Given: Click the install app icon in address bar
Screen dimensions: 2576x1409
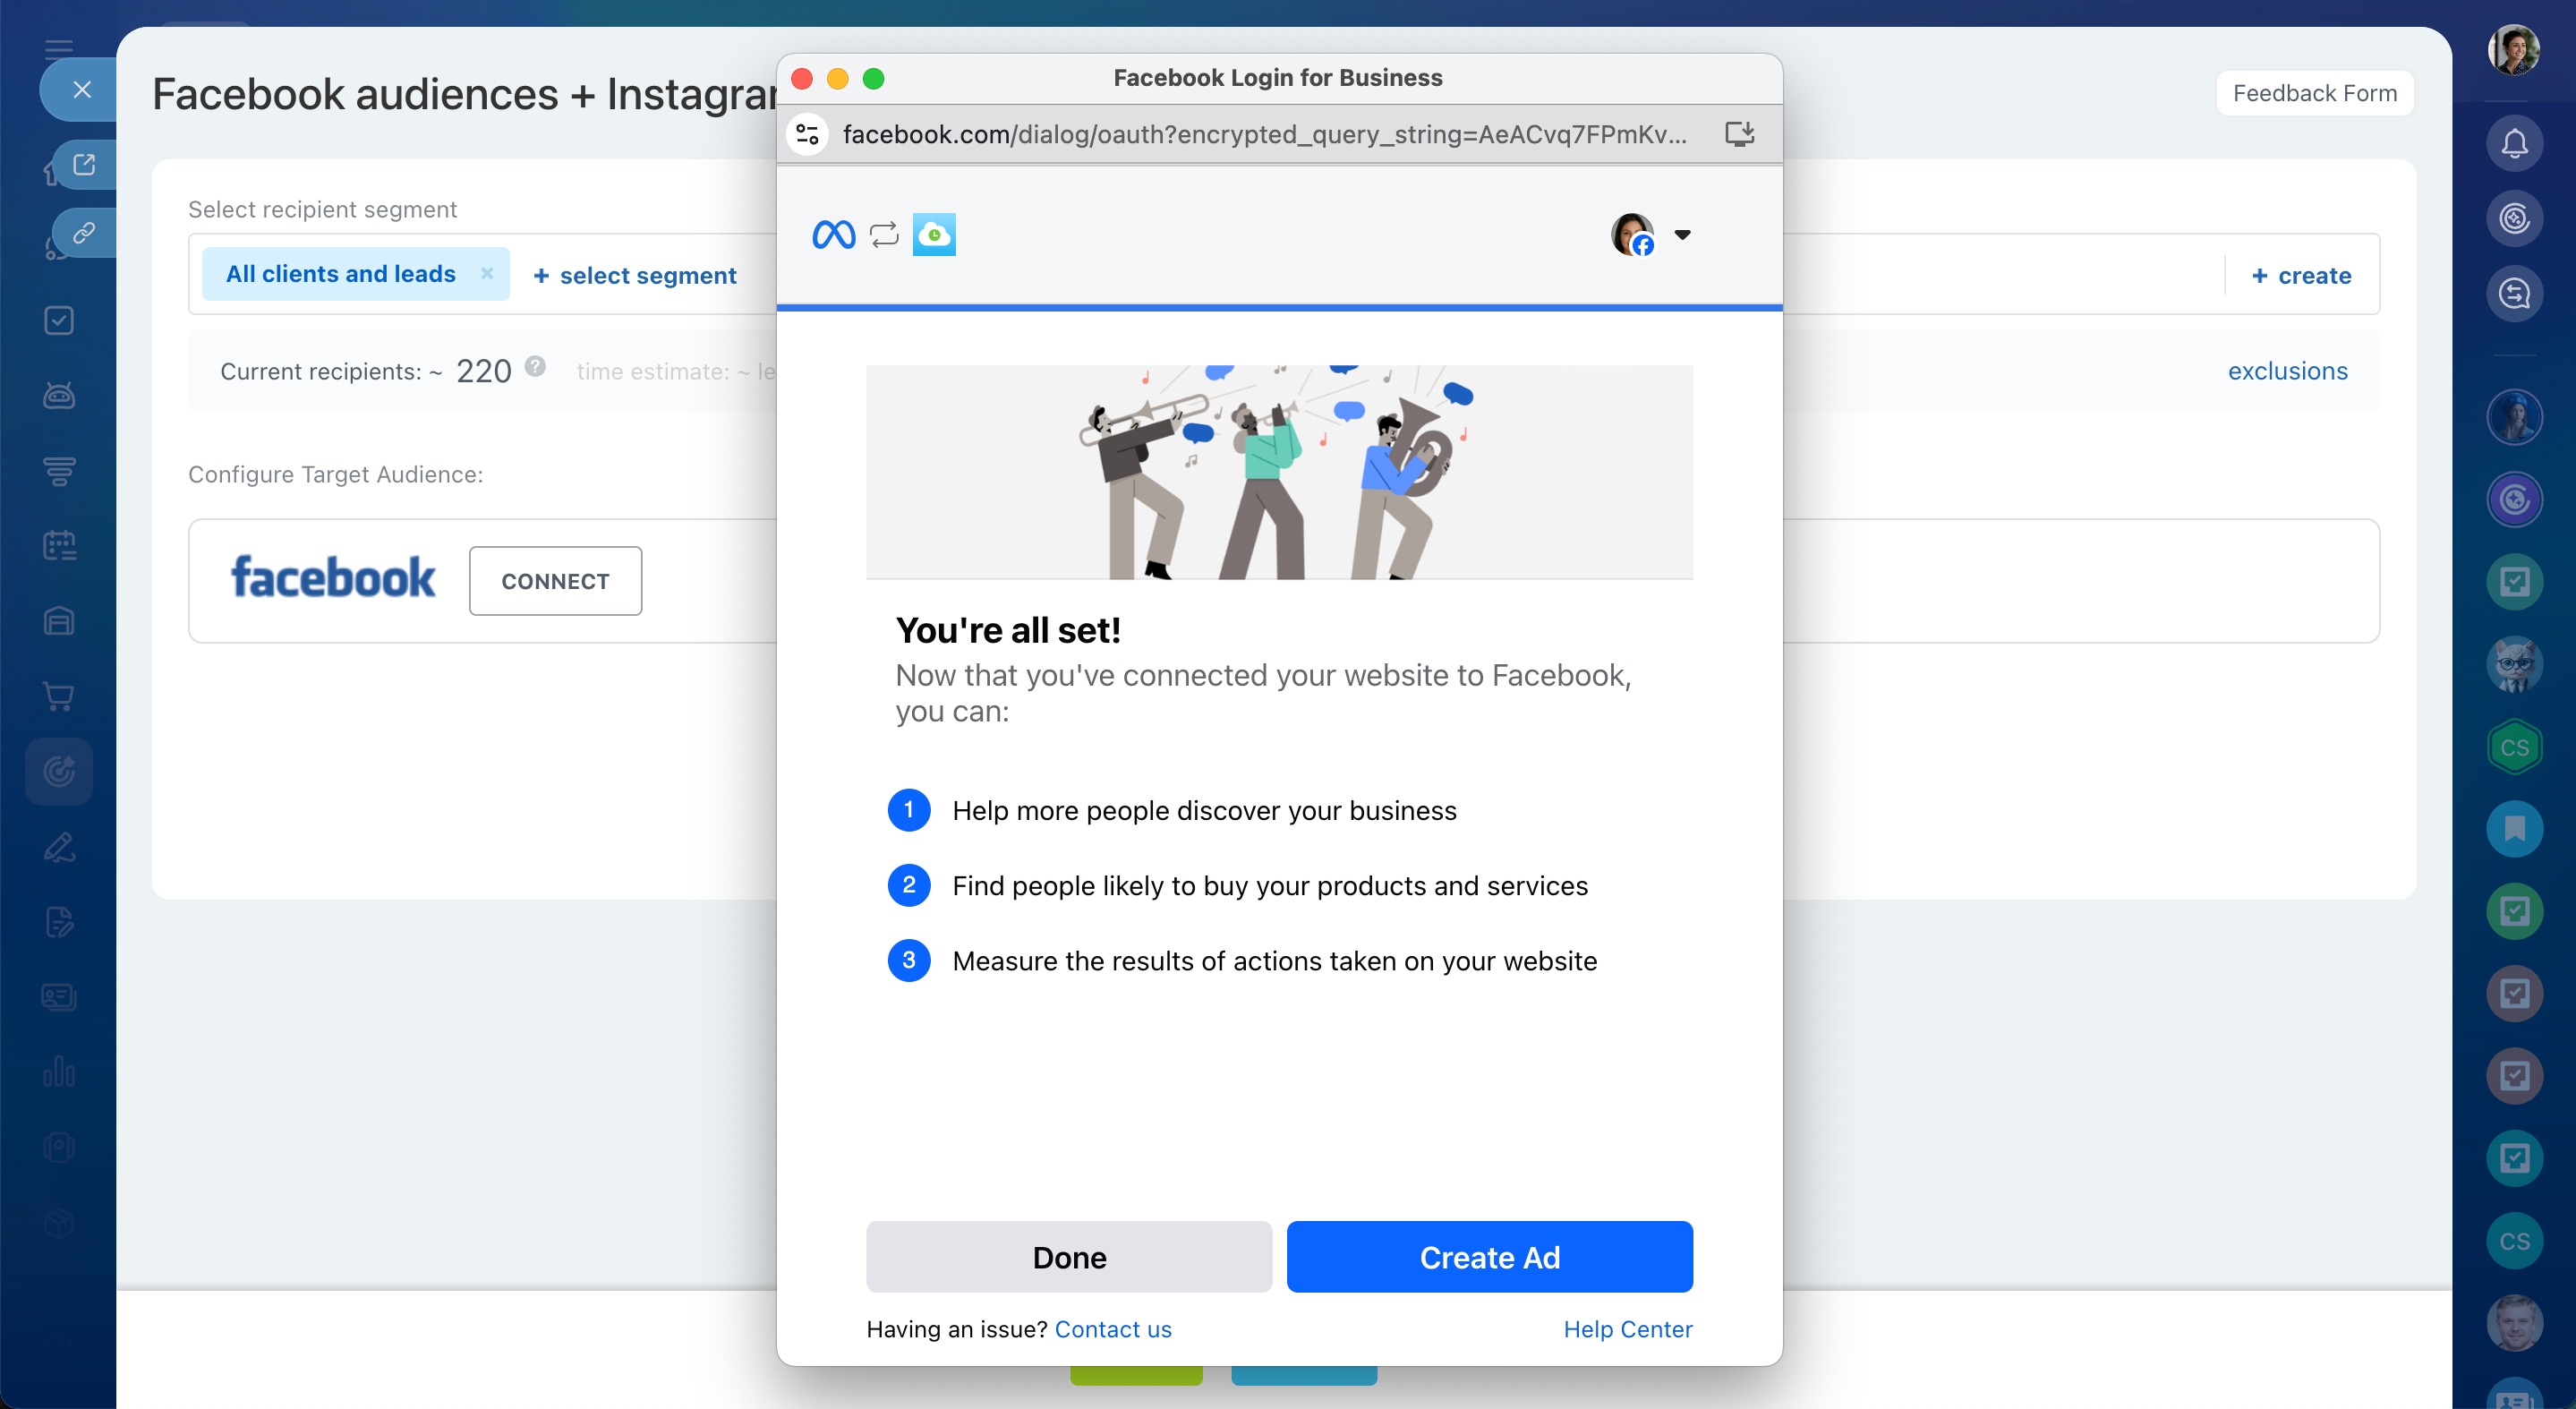Looking at the screenshot, I should tap(1739, 134).
